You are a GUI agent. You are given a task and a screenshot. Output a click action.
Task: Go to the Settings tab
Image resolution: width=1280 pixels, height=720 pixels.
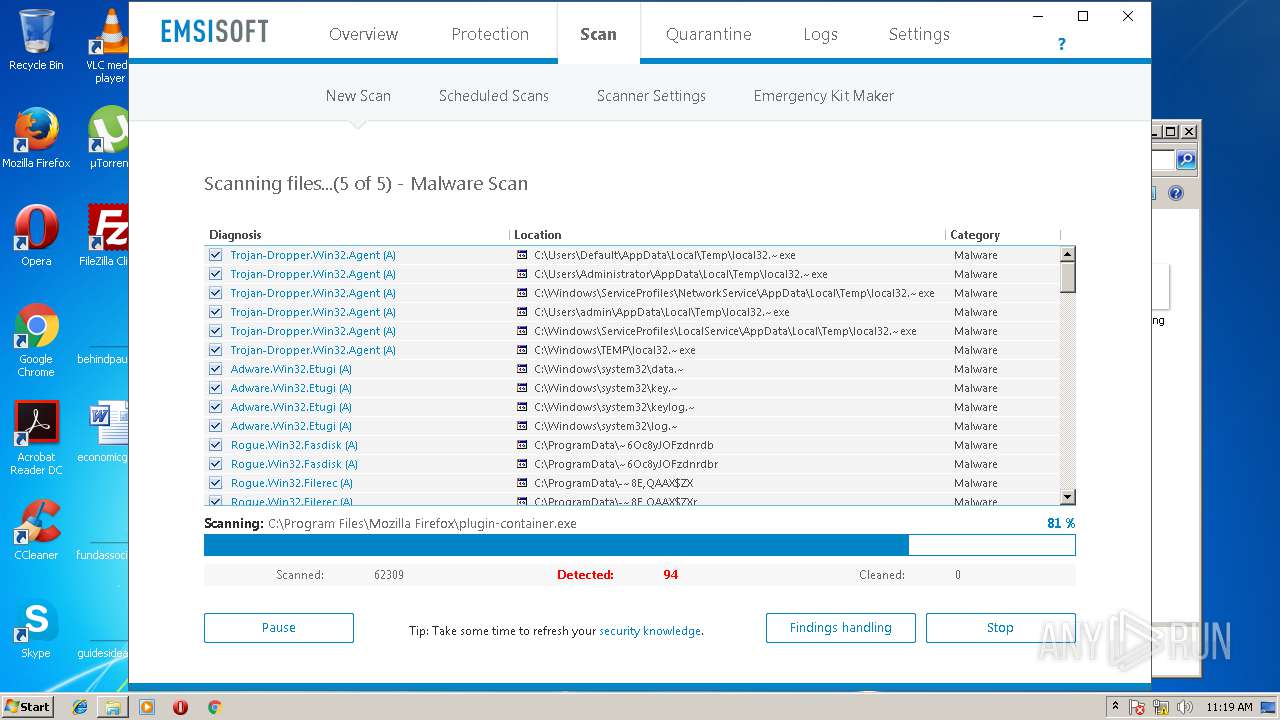pyautogui.click(x=919, y=34)
